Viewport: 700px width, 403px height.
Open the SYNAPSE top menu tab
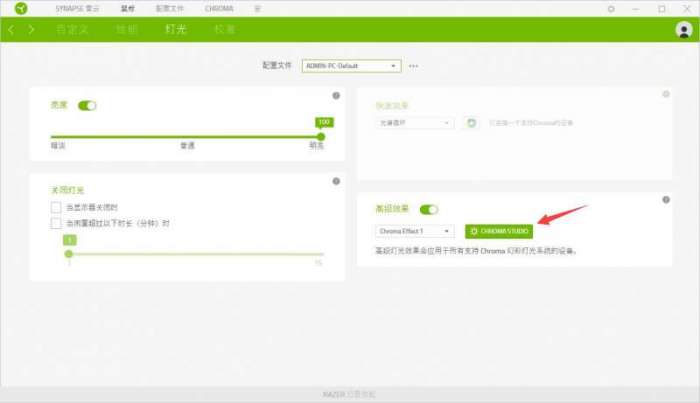(77, 8)
